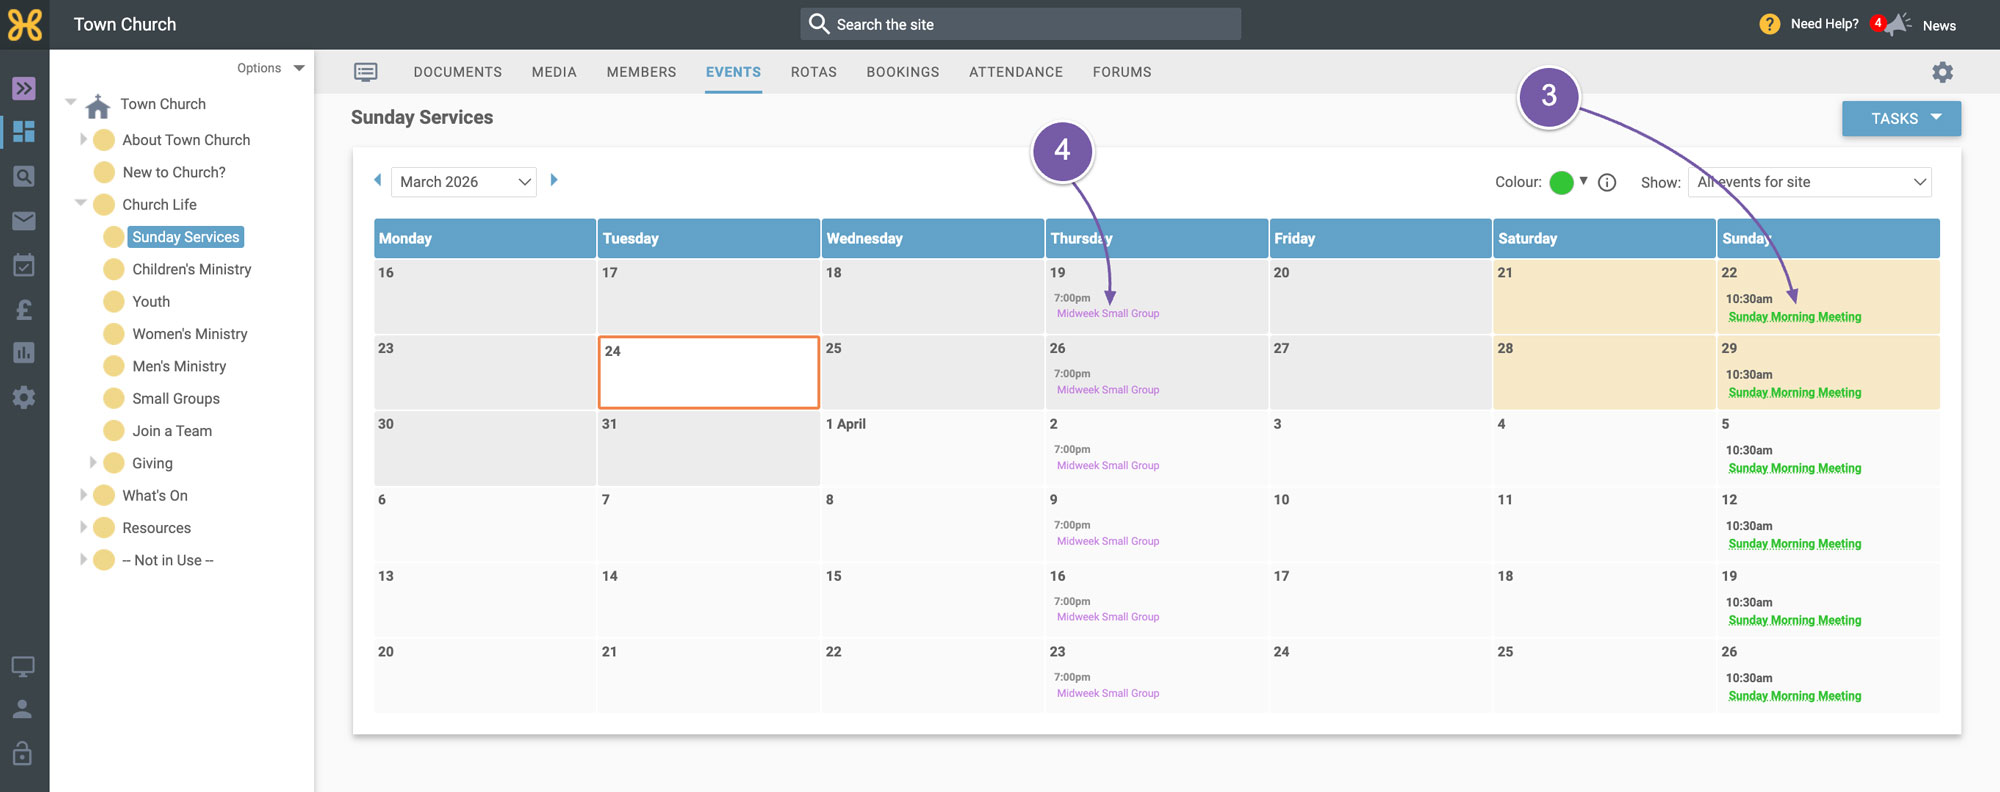Image resolution: width=2000 pixels, height=792 pixels.
Task: Open the TASKS button menu
Action: 1901,118
